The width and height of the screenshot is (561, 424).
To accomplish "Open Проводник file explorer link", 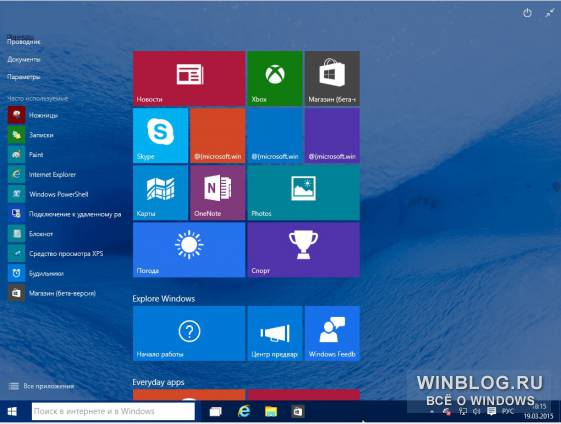I will tap(24, 42).
